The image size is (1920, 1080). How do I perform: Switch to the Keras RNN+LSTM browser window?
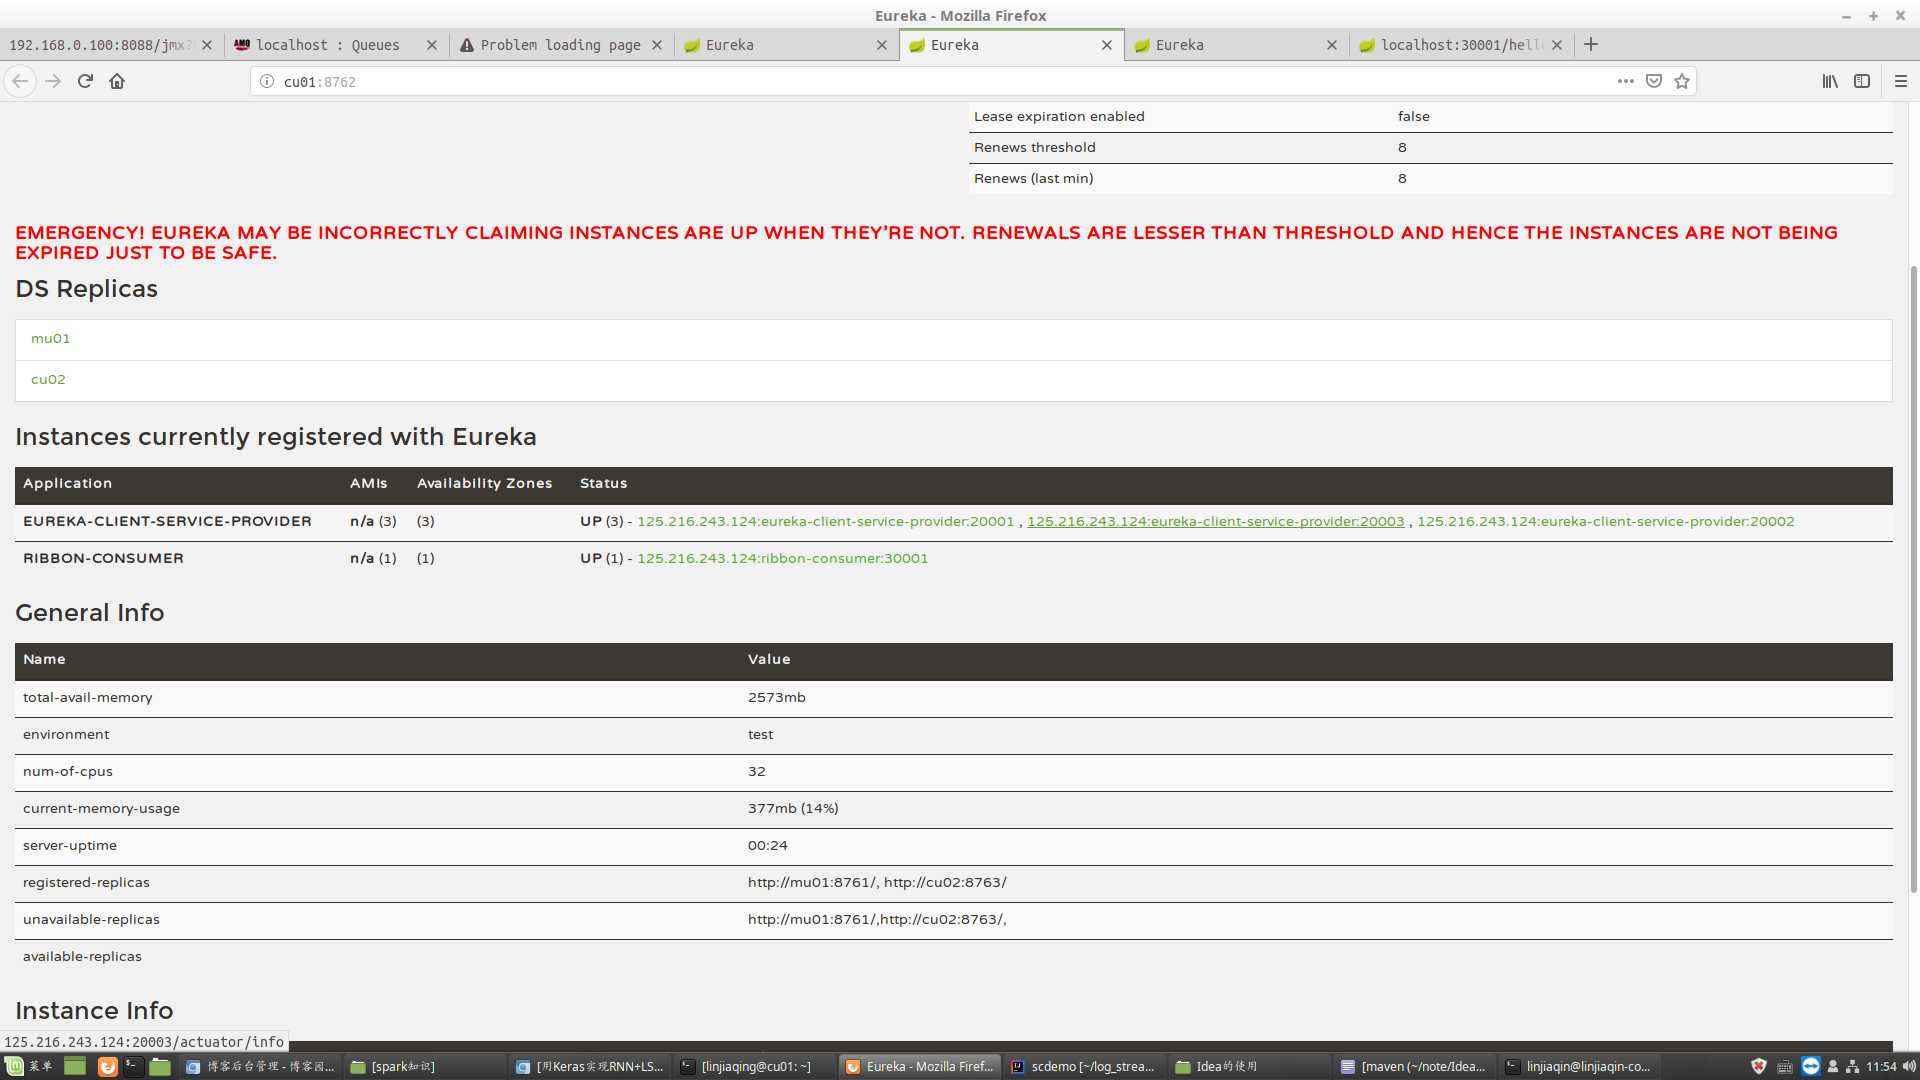[x=590, y=1067]
